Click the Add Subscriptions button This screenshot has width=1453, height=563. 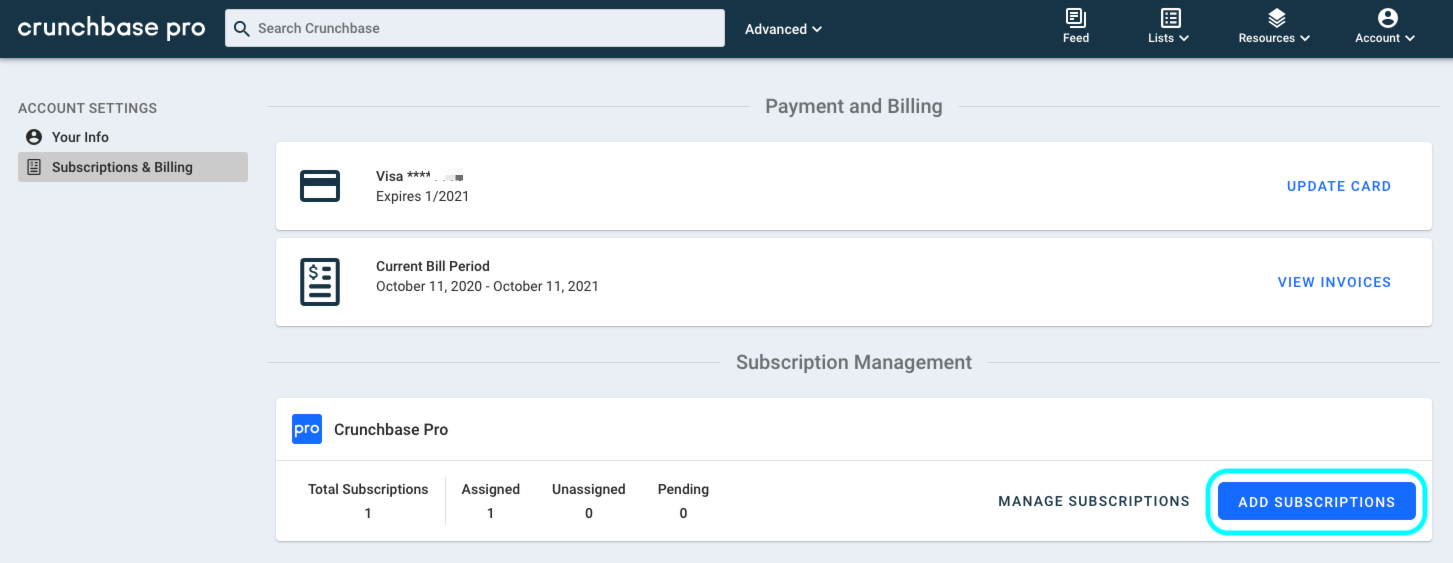pos(1316,502)
